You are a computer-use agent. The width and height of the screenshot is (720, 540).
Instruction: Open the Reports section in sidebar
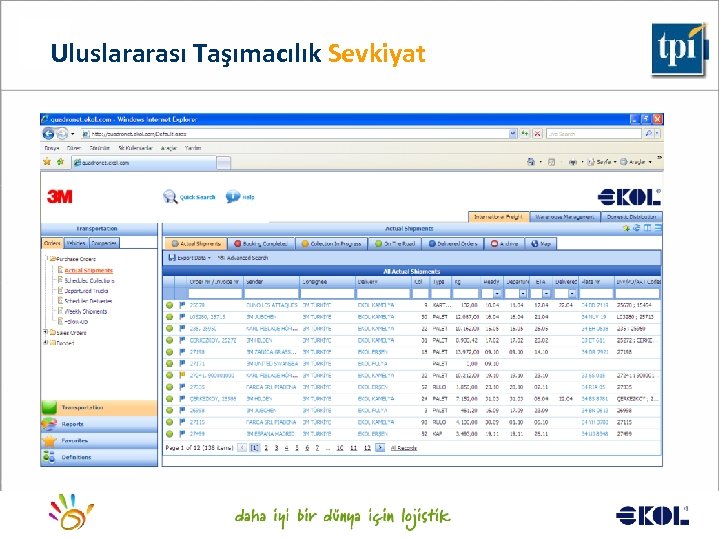(x=99, y=424)
